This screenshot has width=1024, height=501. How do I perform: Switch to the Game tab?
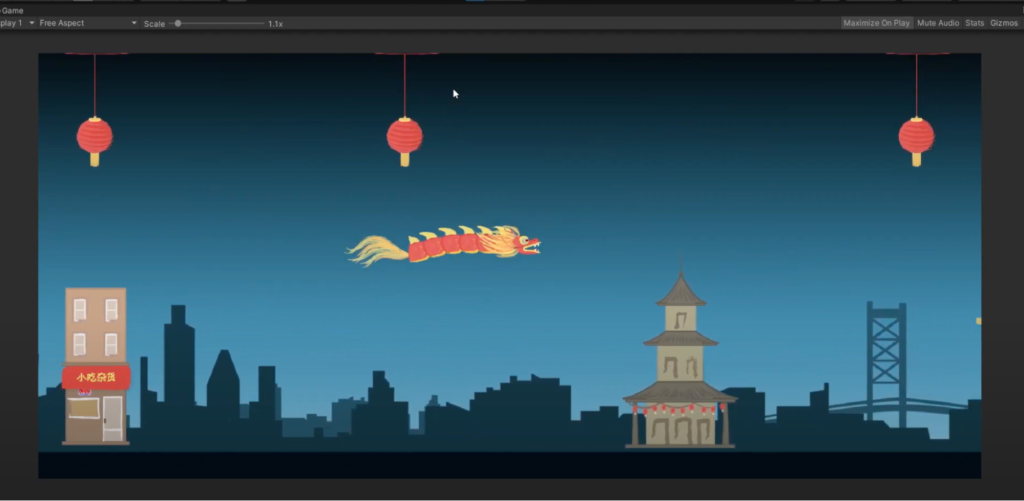click(12, 10)
